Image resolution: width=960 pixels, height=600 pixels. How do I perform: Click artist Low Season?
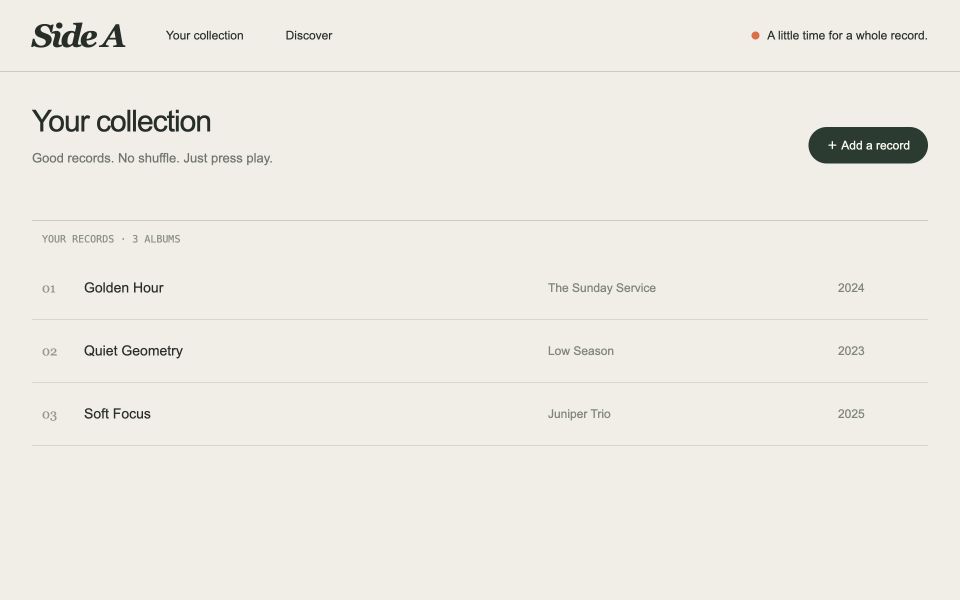point(580,351)
